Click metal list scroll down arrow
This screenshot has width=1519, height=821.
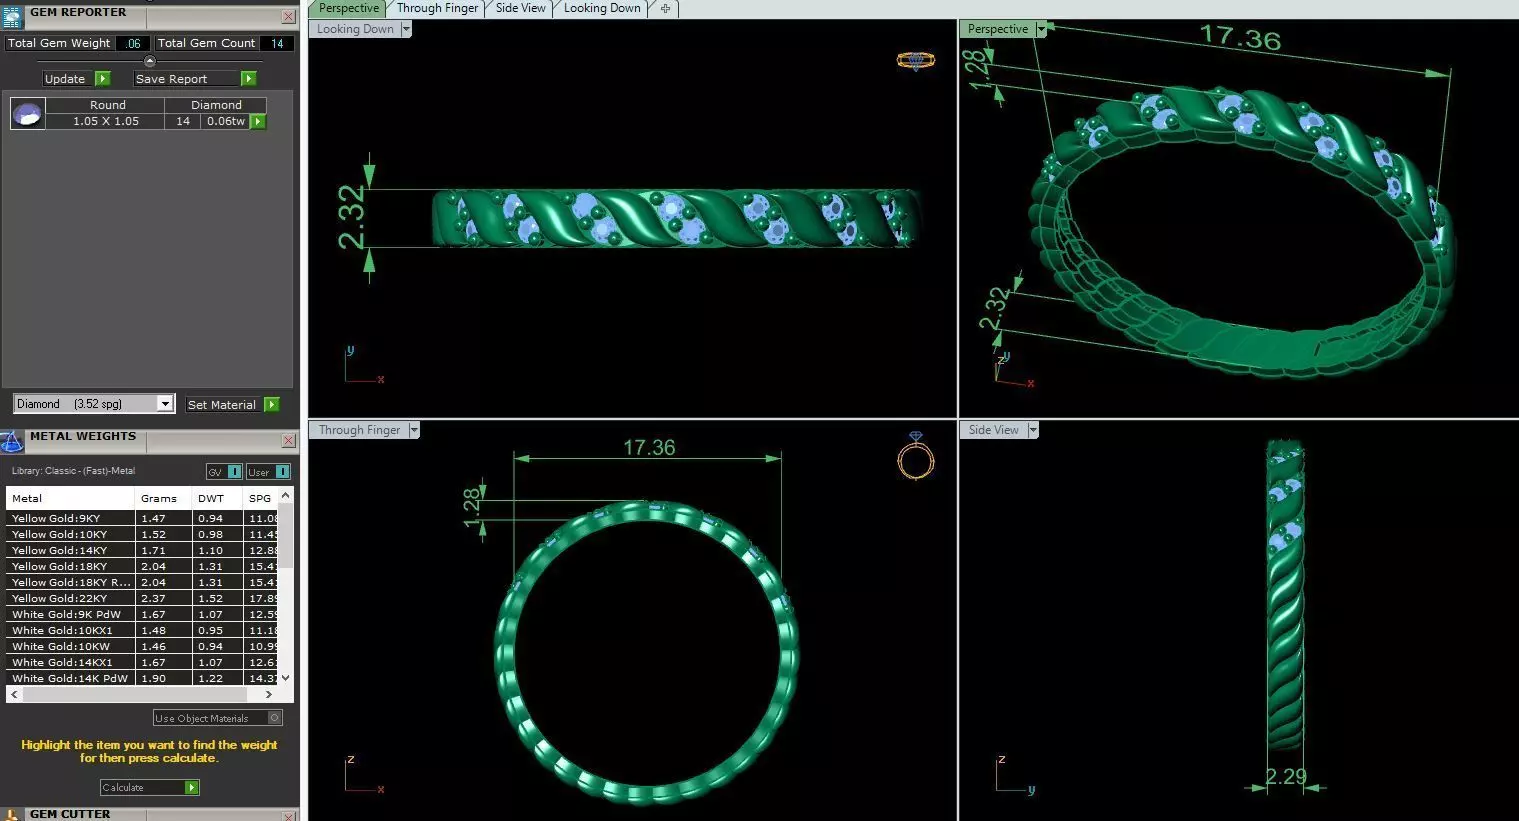click(286, 678)
